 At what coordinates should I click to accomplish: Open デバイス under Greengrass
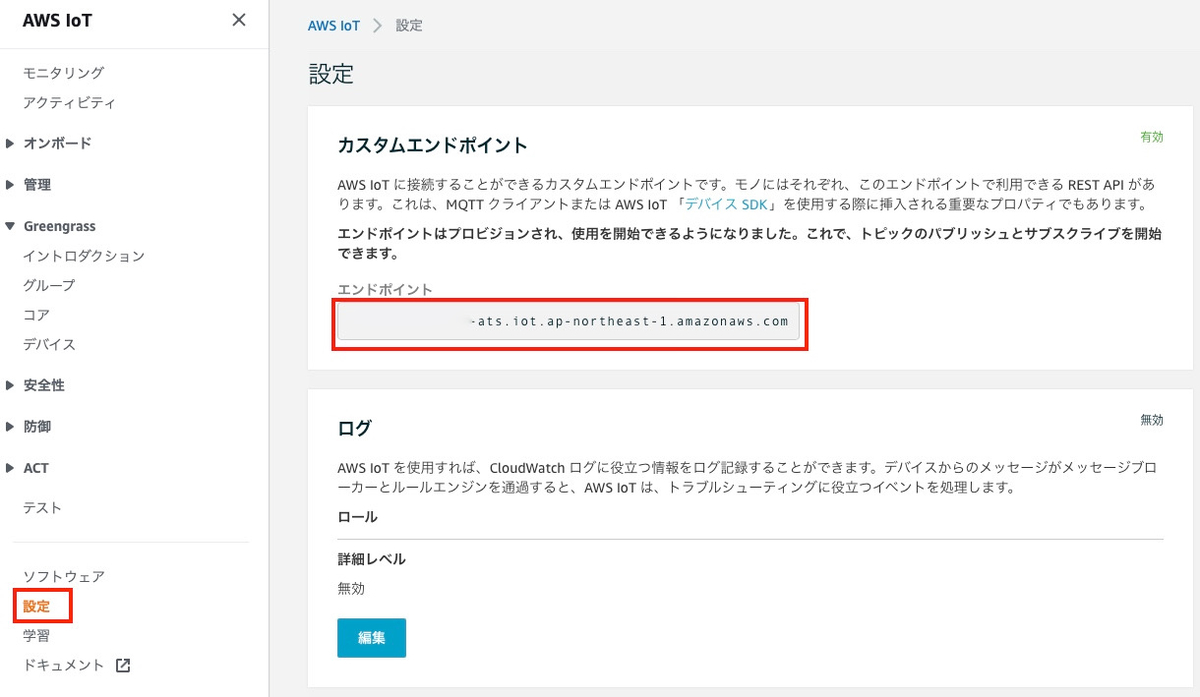click(51, 344)
